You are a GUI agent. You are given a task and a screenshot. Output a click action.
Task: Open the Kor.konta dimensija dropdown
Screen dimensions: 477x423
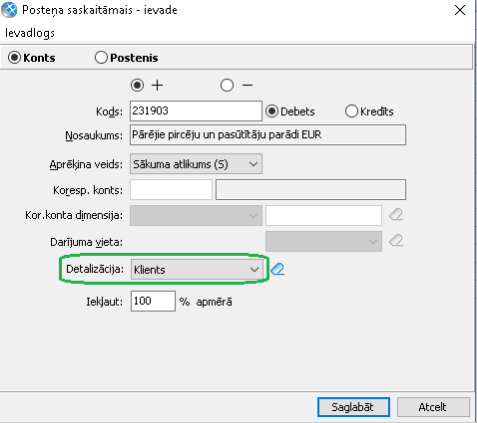coord(196,216)
